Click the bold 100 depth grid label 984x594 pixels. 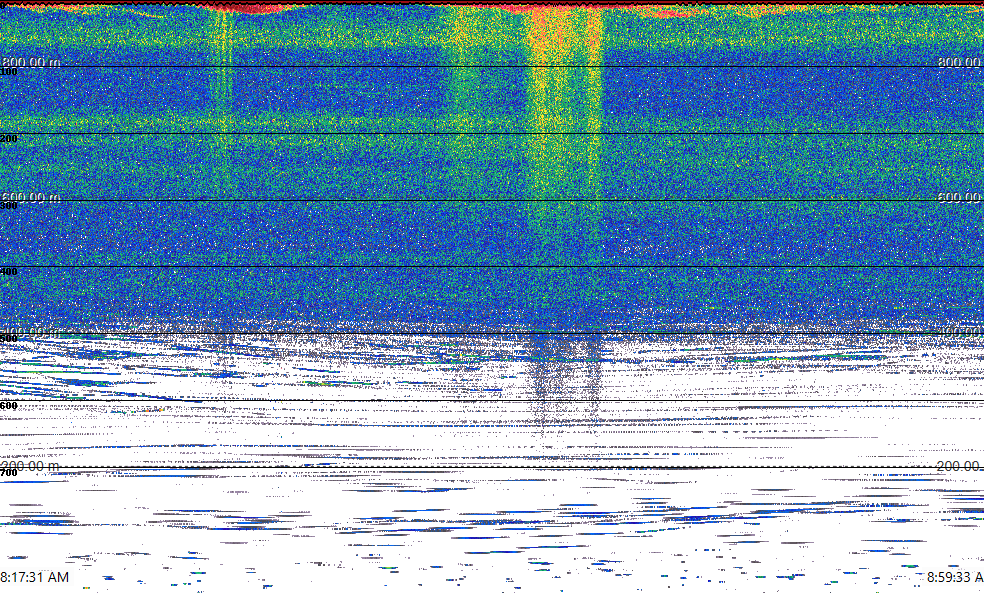pos(9,72)
